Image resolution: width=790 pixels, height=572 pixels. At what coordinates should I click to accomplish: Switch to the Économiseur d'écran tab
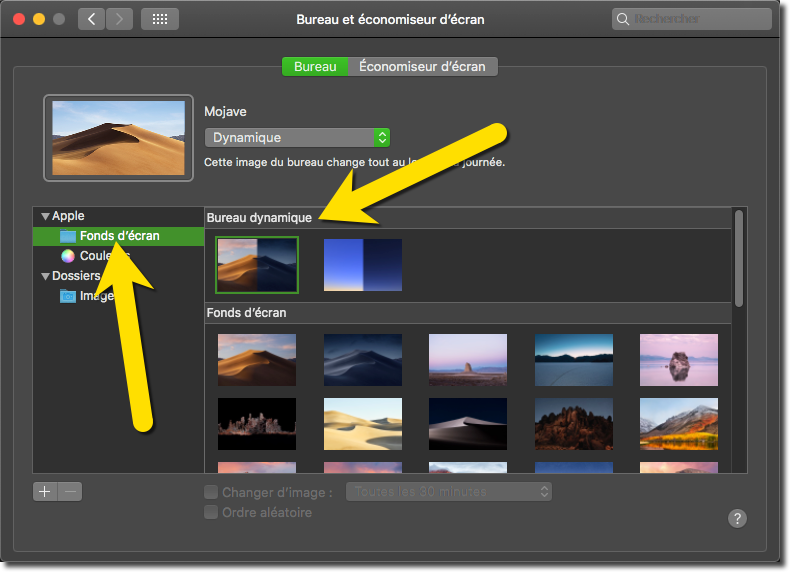pyautogui.click(x=422, y=66)
